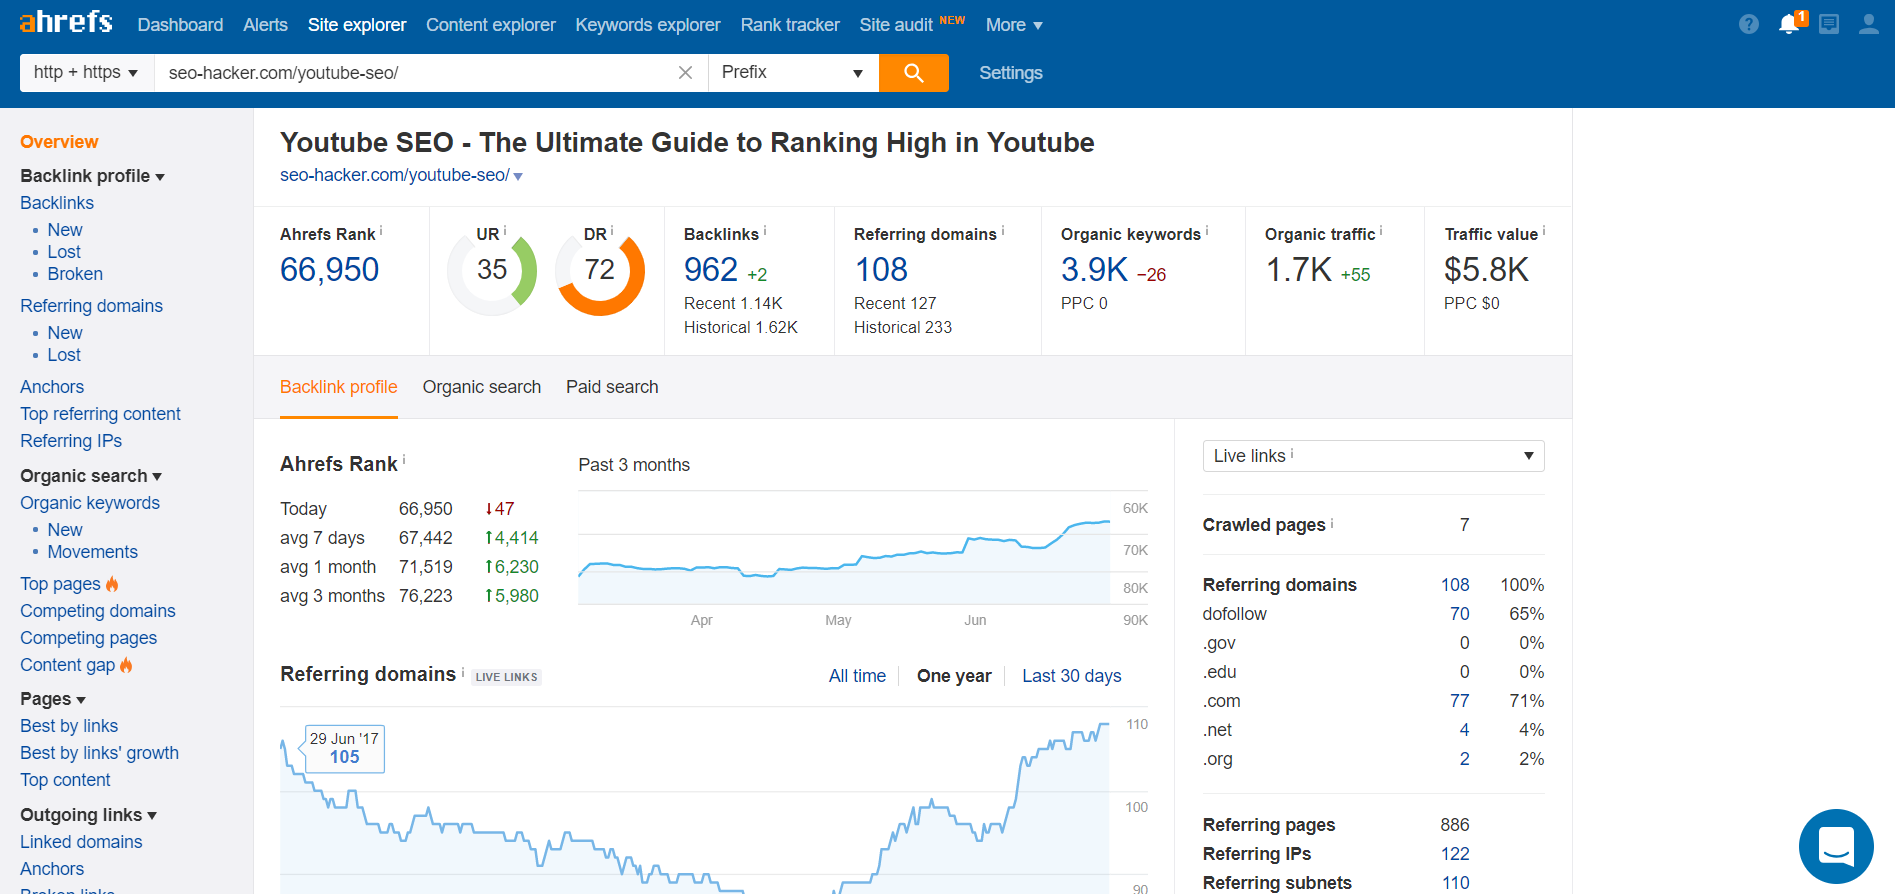Clear the URL field with the X icon
Image resolution: width=1895 pixels, height=894 pixels.
pyautogui.click(x=685, y=73)
